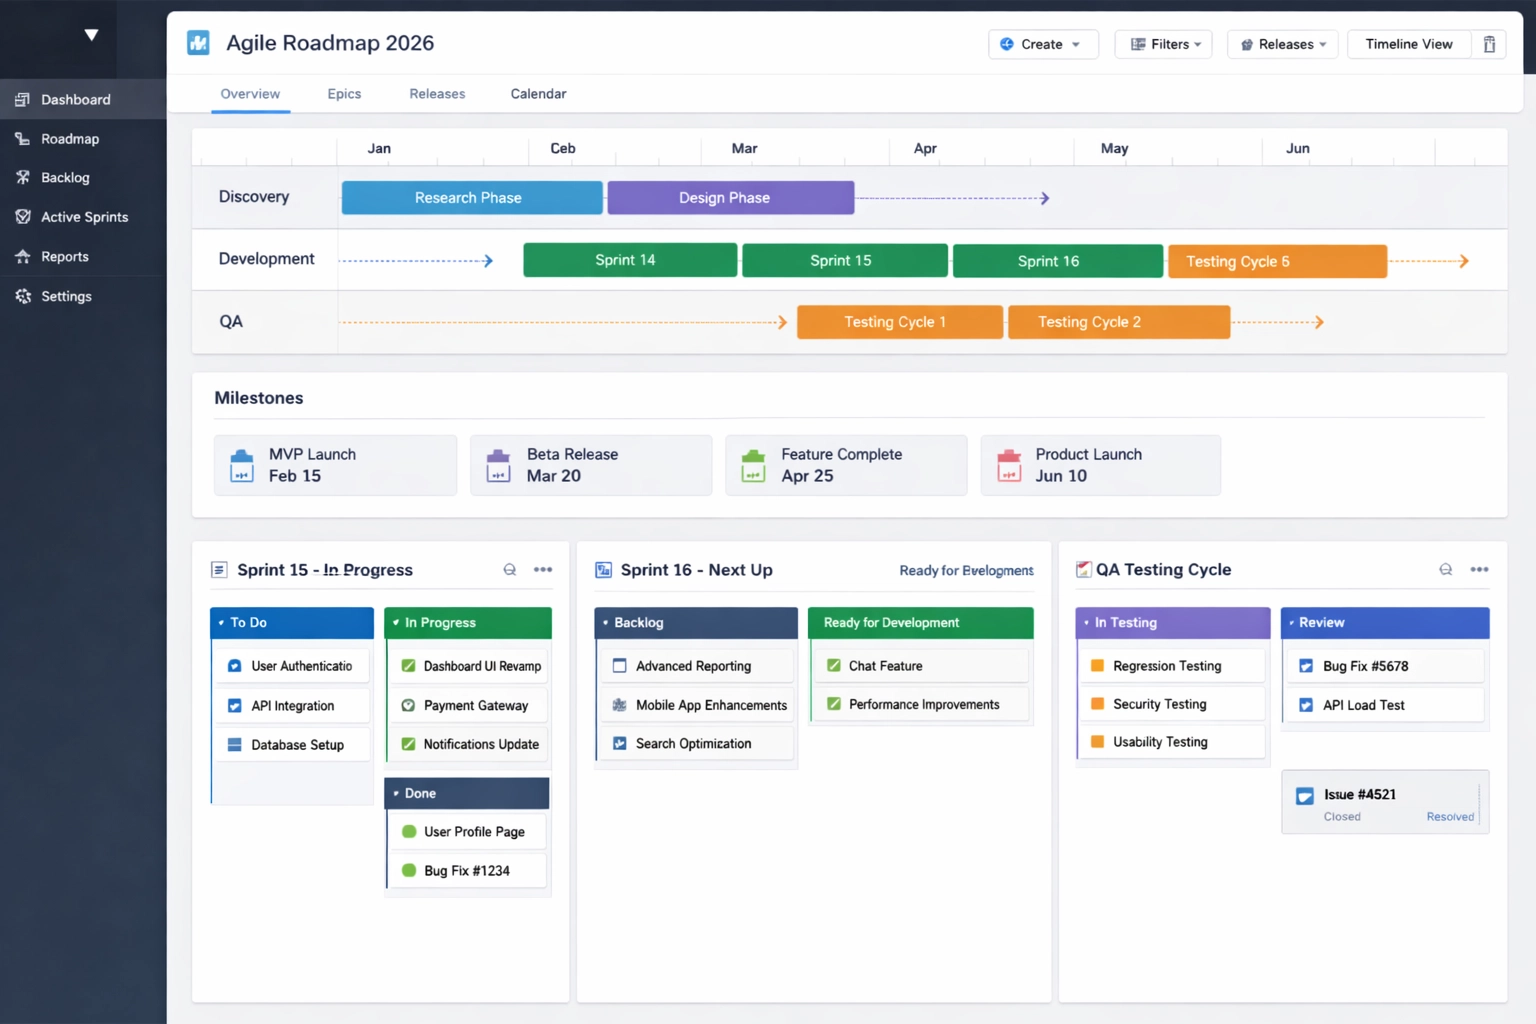Switch to the Epics tab
Screen dimensions: 1536x1024
click(x=344, y=93)
